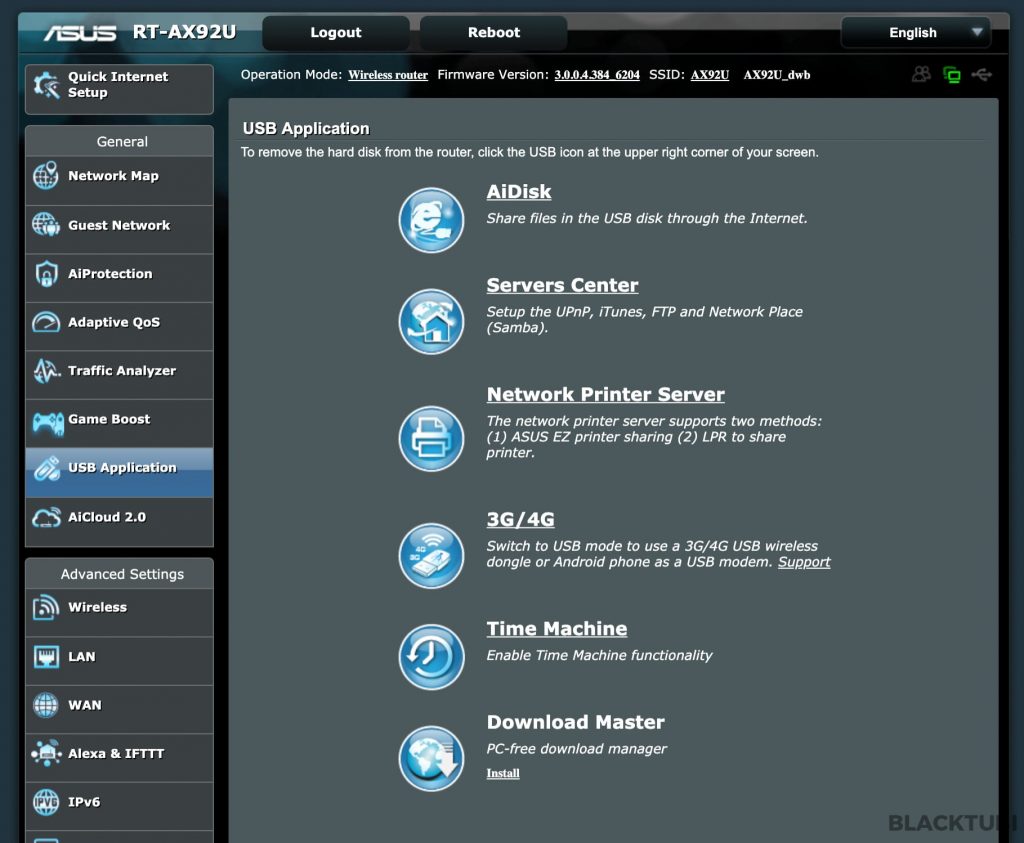Click the 3G/4G USB dongle icon

[431, 556]
